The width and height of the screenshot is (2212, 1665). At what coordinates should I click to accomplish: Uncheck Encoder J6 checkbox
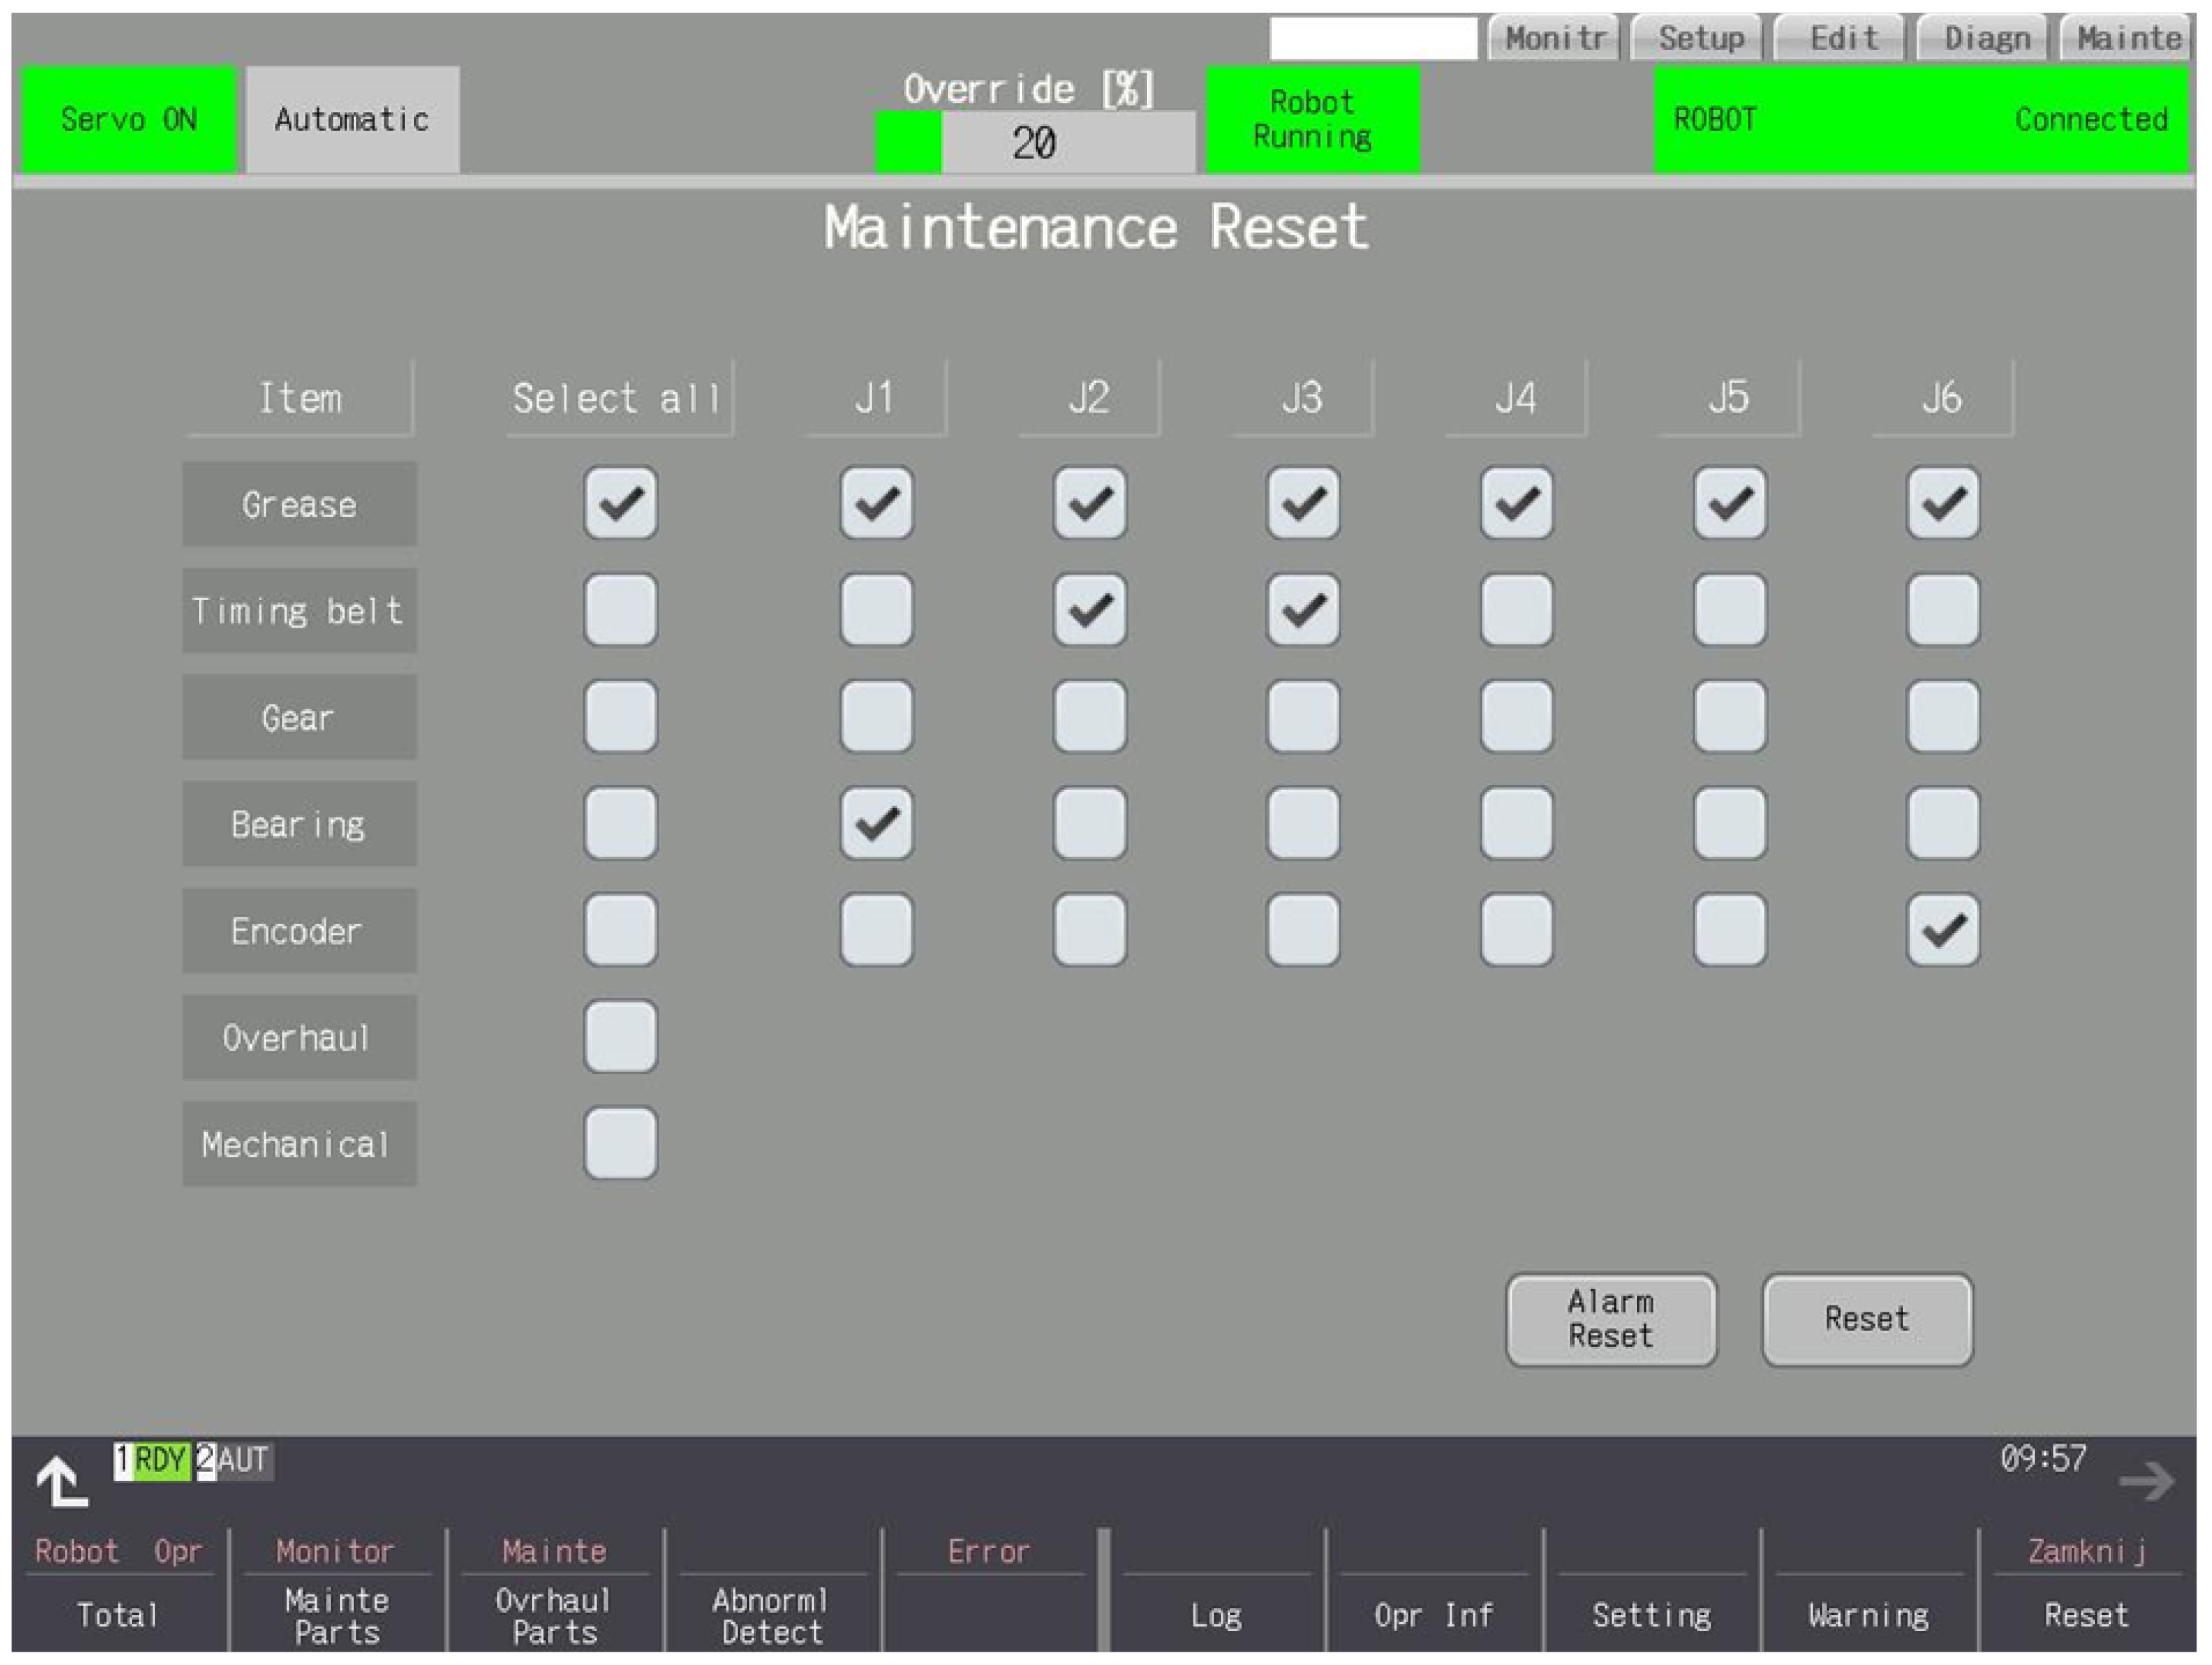click(x=1942, y=930)
